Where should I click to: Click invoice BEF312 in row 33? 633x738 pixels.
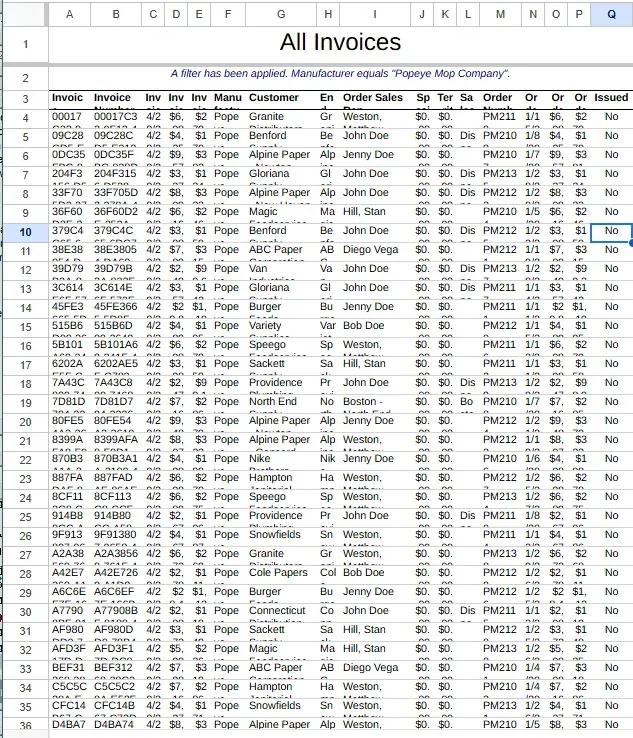[116, 669]
